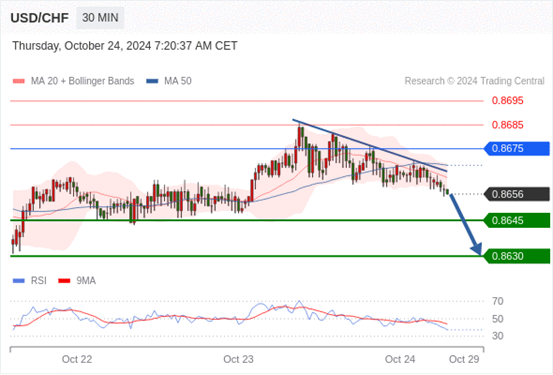The width and height of the screenshot is (553, 375).
Task: Click the Oct 29 date axis label
Action: (464, 359)
